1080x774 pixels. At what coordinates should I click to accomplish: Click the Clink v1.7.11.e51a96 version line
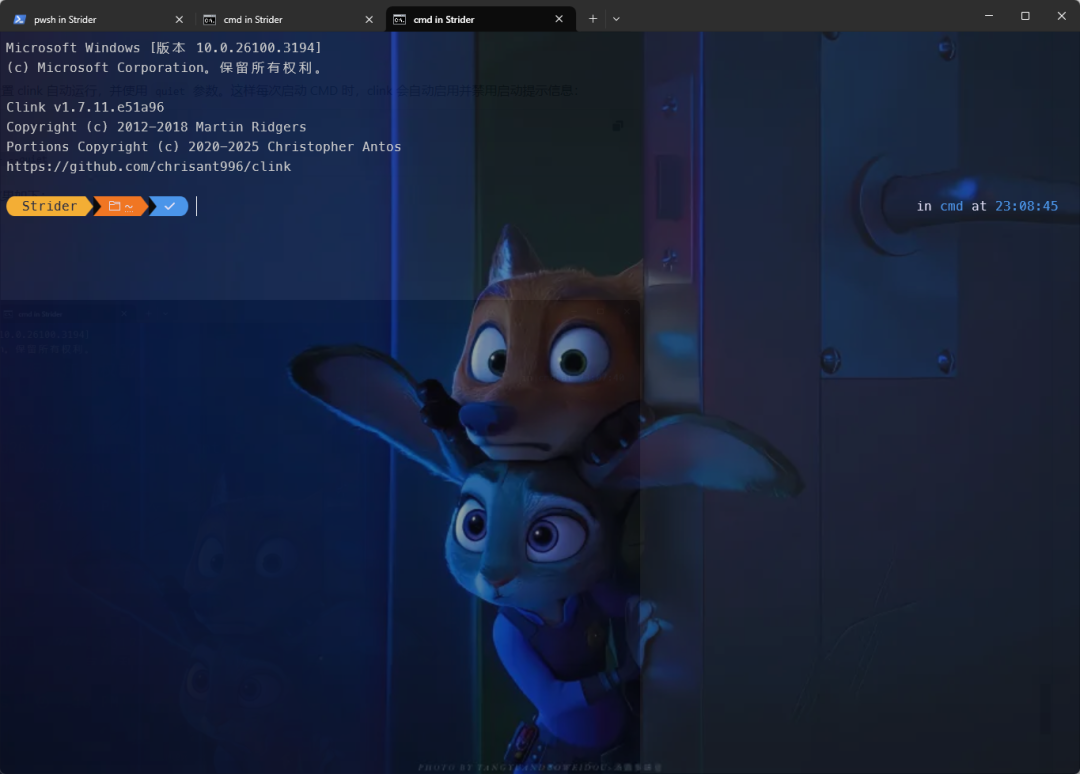(85, 107)
